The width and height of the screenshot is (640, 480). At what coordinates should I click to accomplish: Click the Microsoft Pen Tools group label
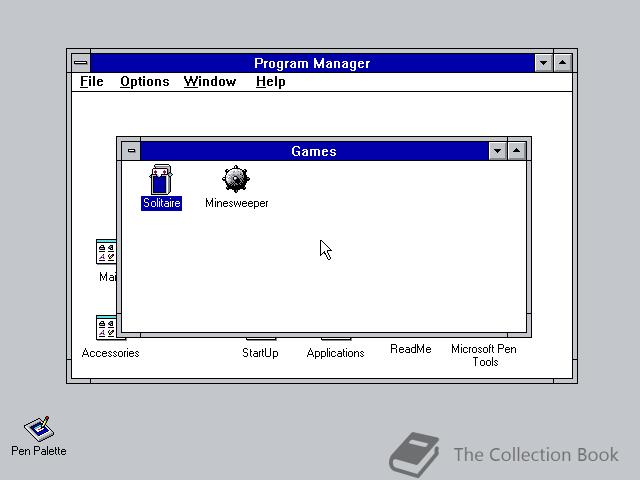pos(484,356)
